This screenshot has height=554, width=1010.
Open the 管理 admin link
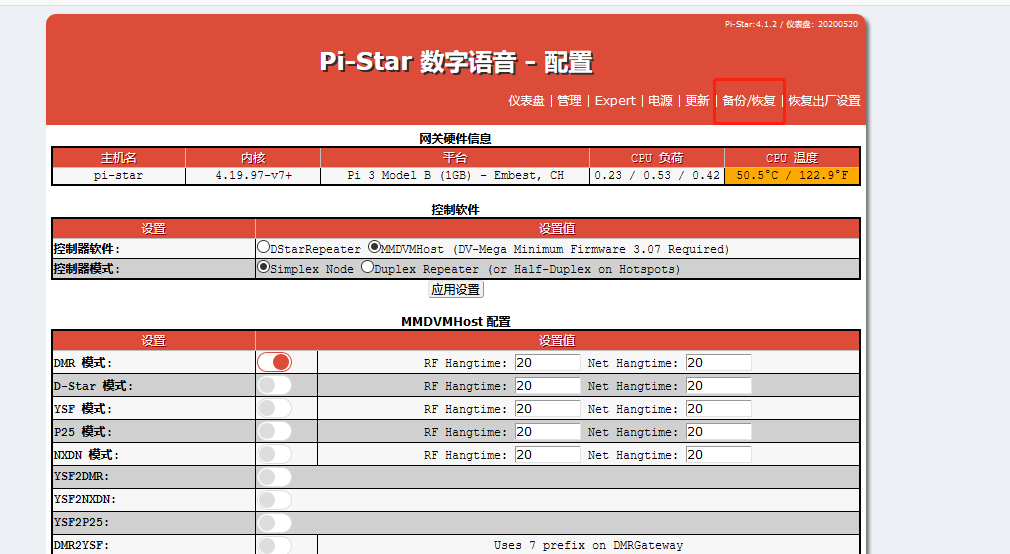coord(569,100)
